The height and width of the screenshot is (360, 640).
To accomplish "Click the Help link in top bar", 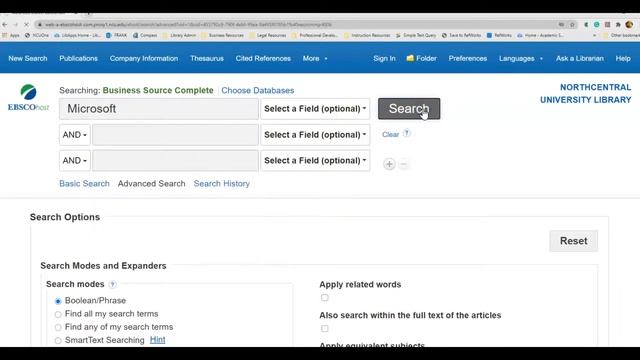I will (x=623, y=58).
